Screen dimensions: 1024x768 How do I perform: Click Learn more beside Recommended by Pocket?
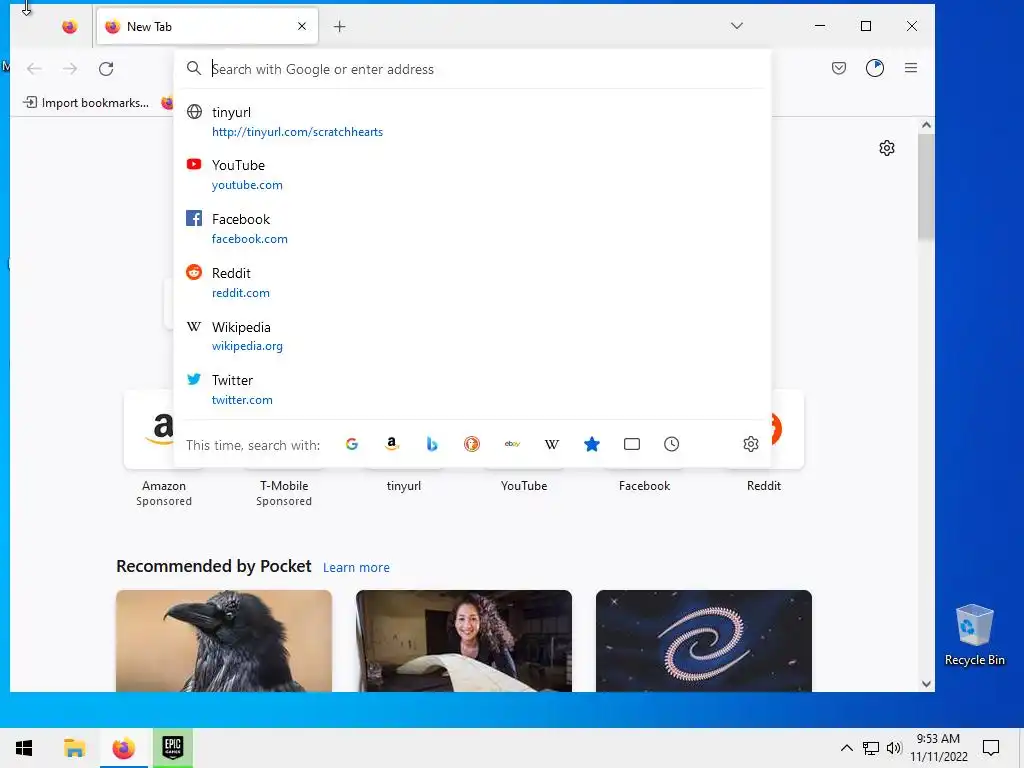tap(356, 568)
